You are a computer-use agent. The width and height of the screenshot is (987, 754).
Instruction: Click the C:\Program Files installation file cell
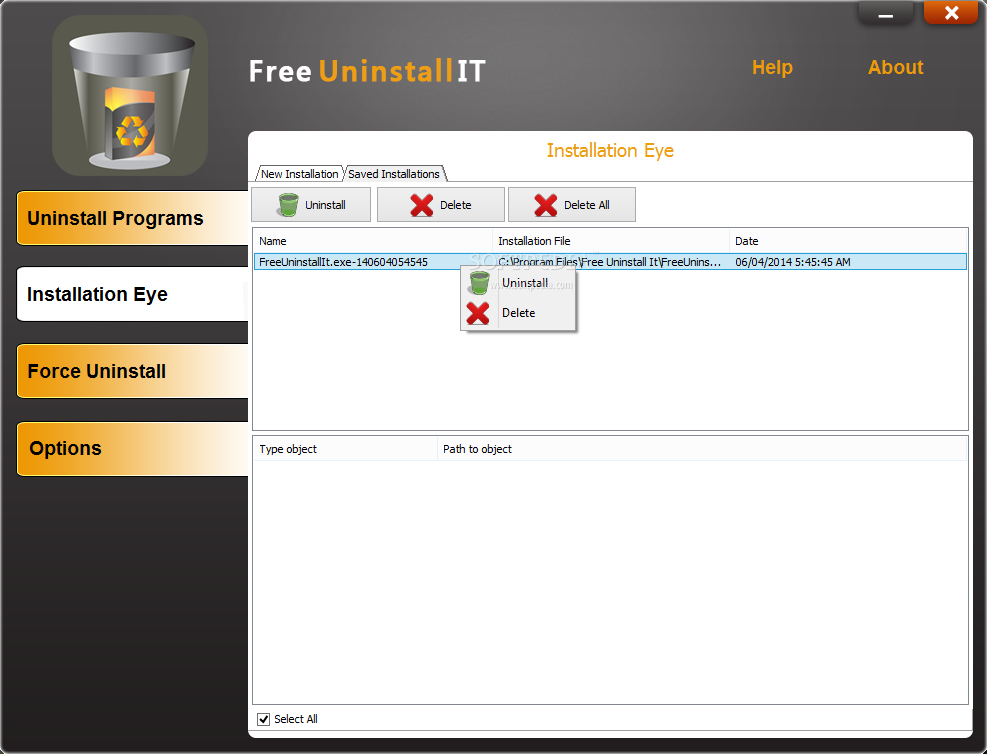[609, 262]
